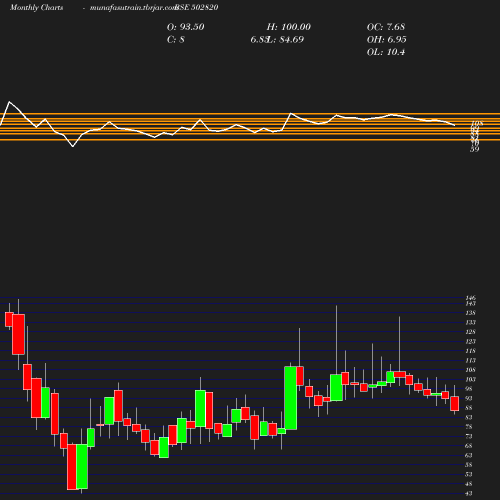Click the open value "O: 93.50"

point(186,27)
